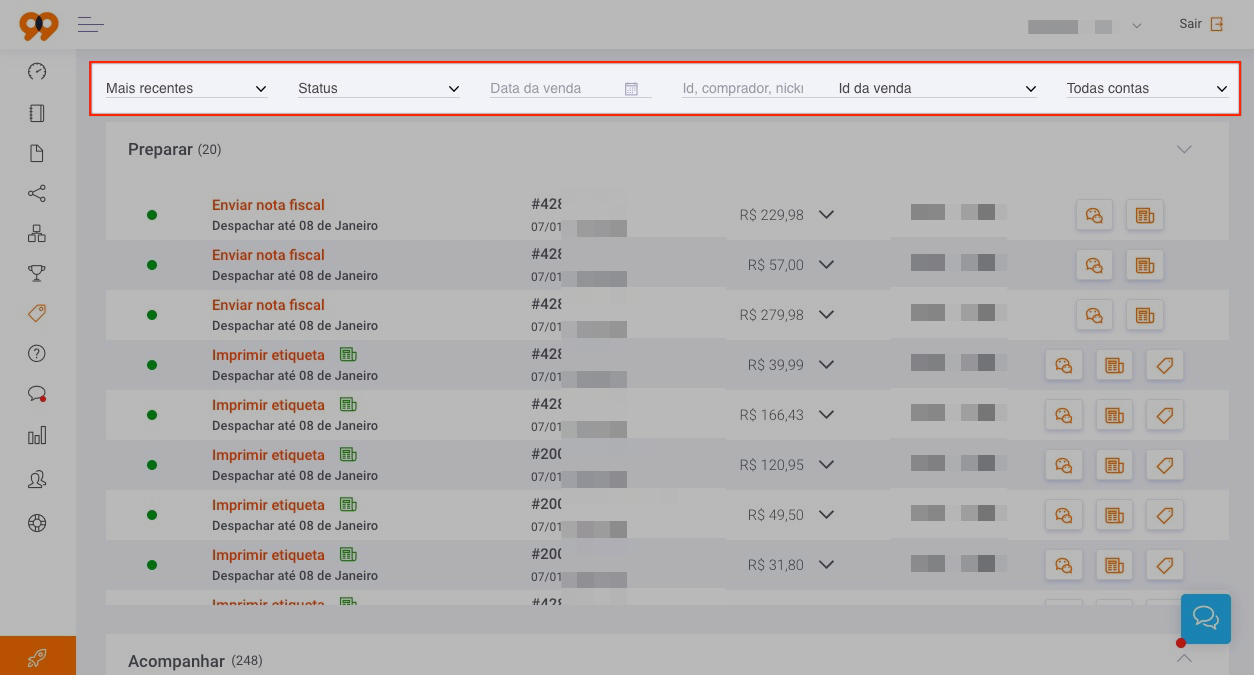This screenshot has width=1254, height=675.
Task: Print label tag icon for R$ 39,99 order
Action: click(x=1165, y=365)
